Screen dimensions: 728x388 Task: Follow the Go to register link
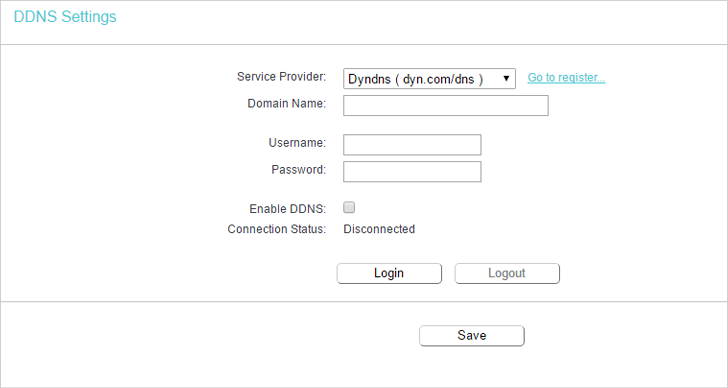coord(566,78)
